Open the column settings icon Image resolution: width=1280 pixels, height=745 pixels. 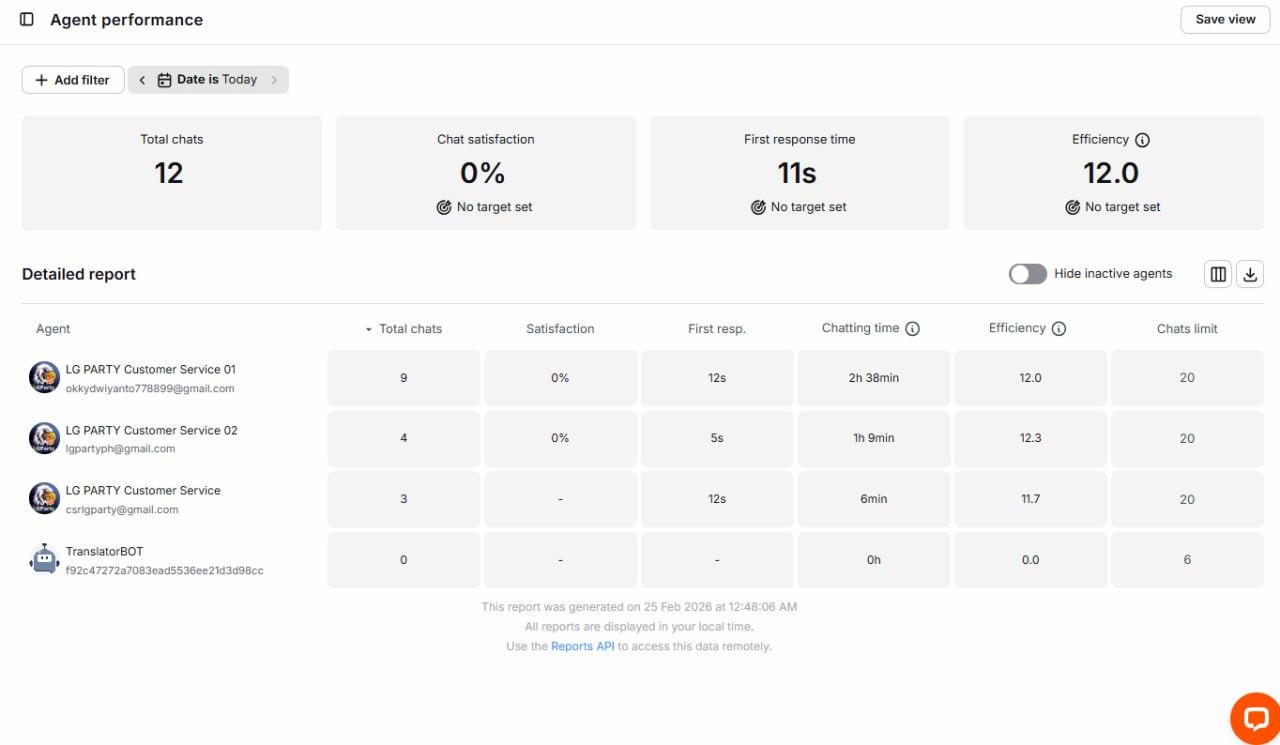(x=1218, y=274)
